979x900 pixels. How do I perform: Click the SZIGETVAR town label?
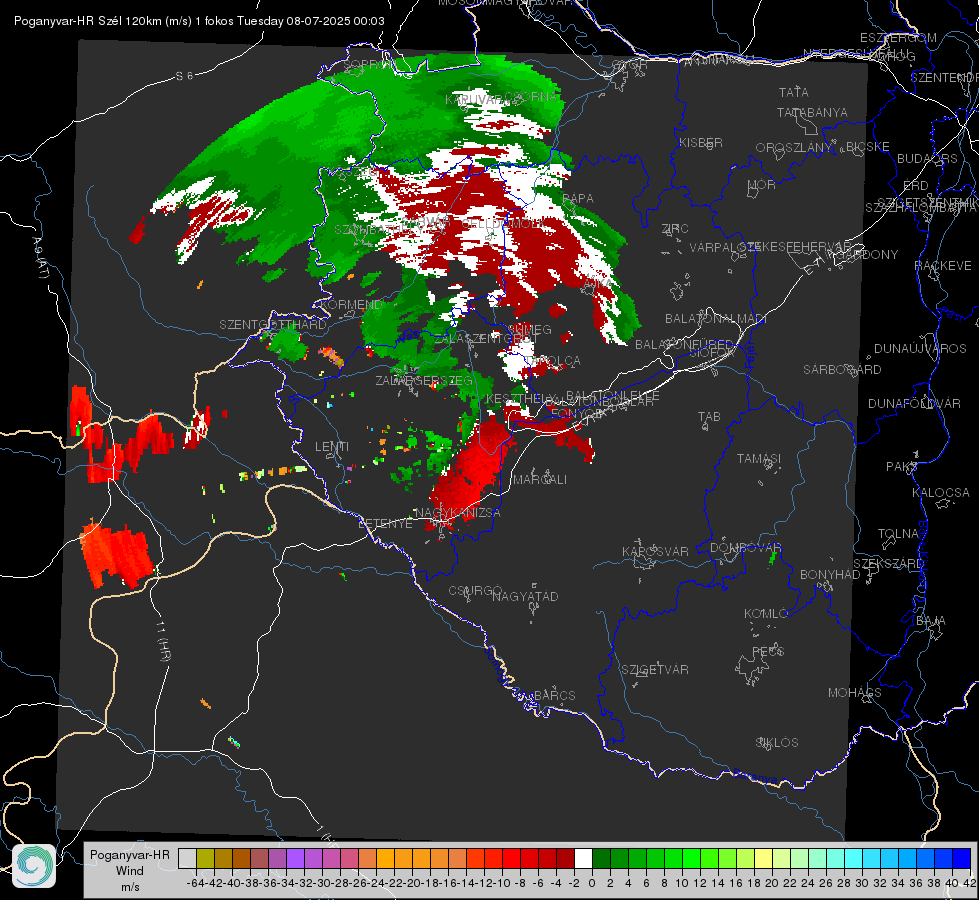pos(654,670)
